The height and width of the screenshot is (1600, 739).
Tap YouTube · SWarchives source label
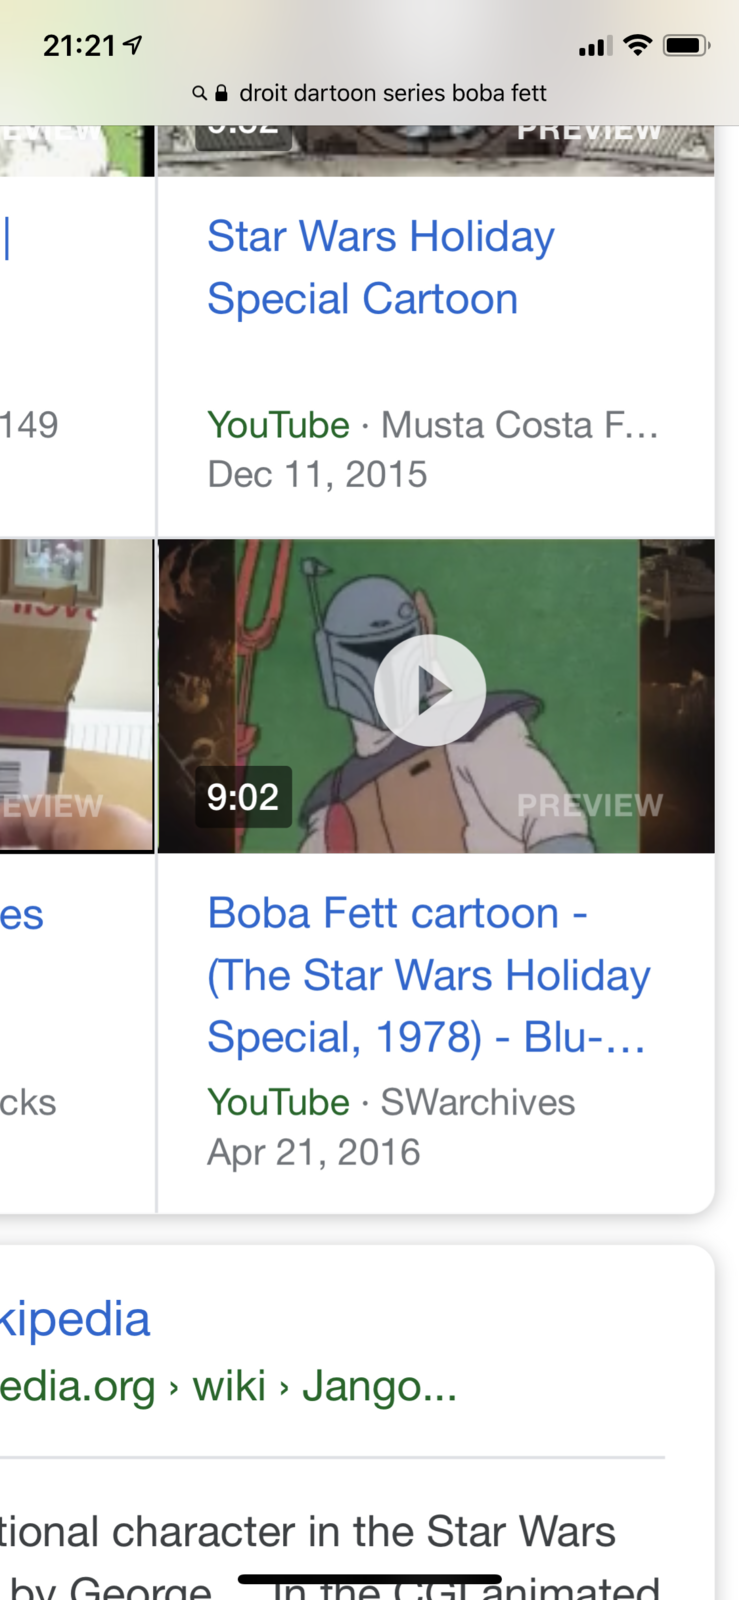point(390,1102)
